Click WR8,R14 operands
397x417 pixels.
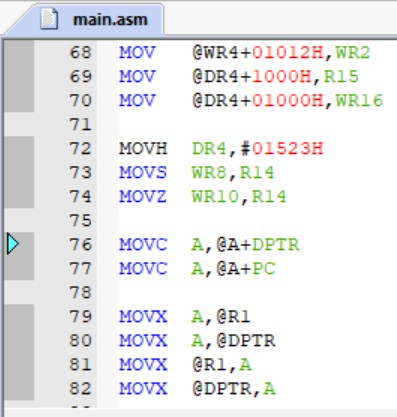(233, 173)
